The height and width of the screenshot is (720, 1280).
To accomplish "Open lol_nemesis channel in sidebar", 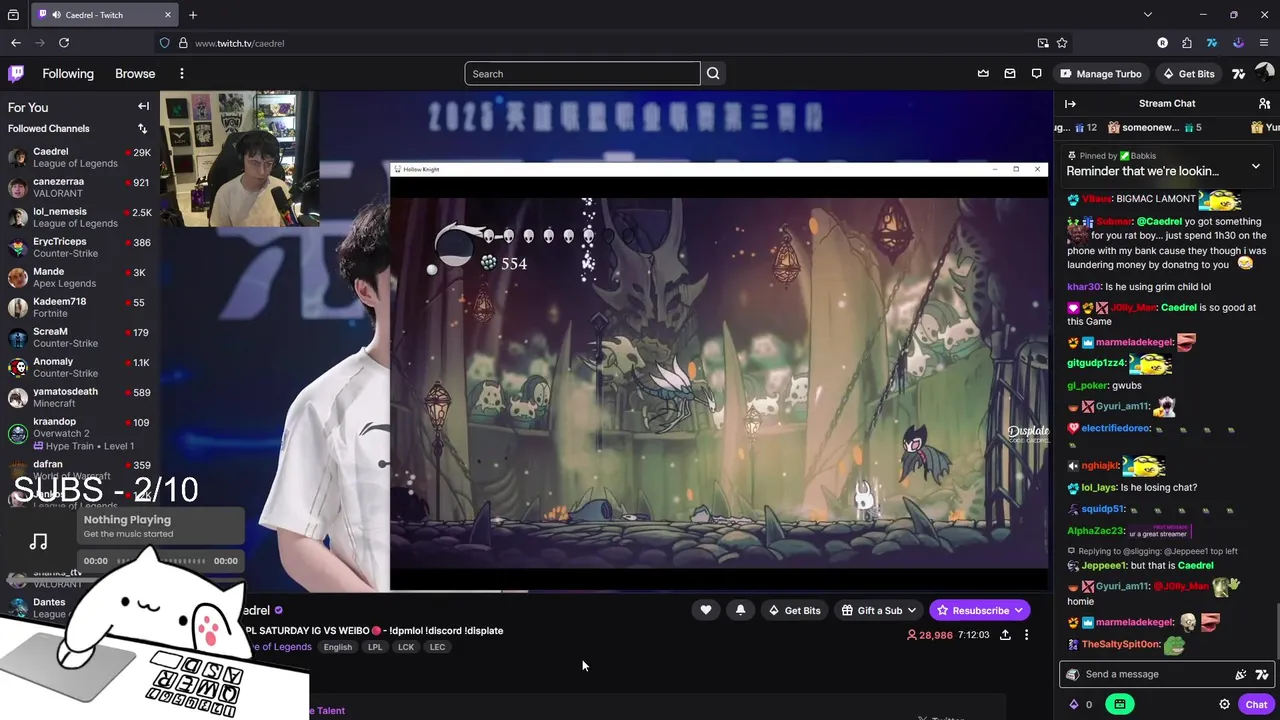I will pyautogui.click(x=79, y=218).
